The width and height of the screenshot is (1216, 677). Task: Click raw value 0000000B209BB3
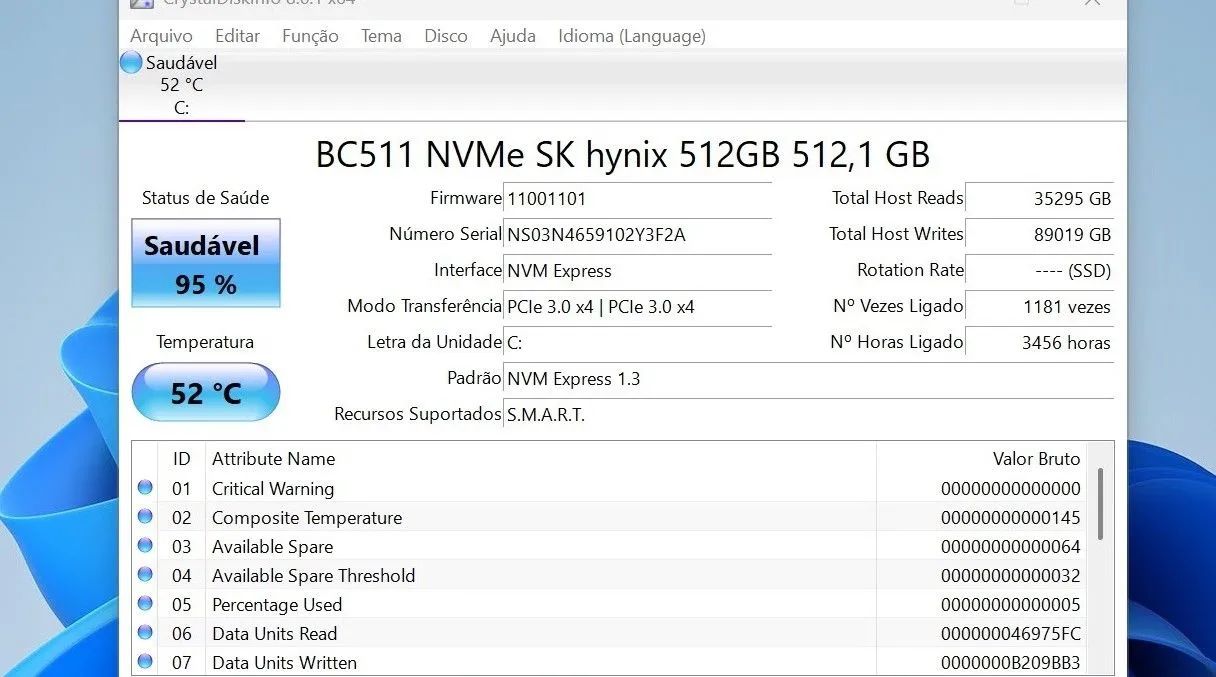(x=1011, y=663)
